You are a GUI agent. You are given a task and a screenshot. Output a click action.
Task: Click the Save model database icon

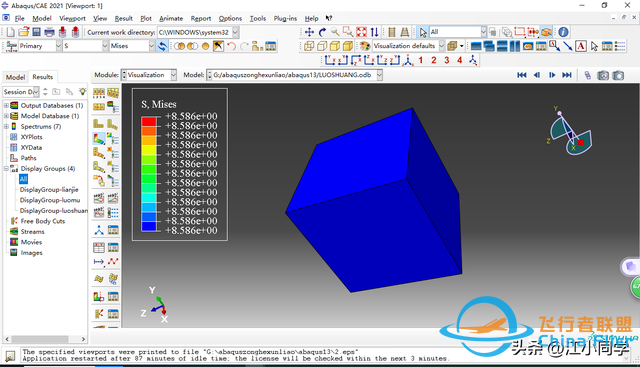click(x=36, y=32)
